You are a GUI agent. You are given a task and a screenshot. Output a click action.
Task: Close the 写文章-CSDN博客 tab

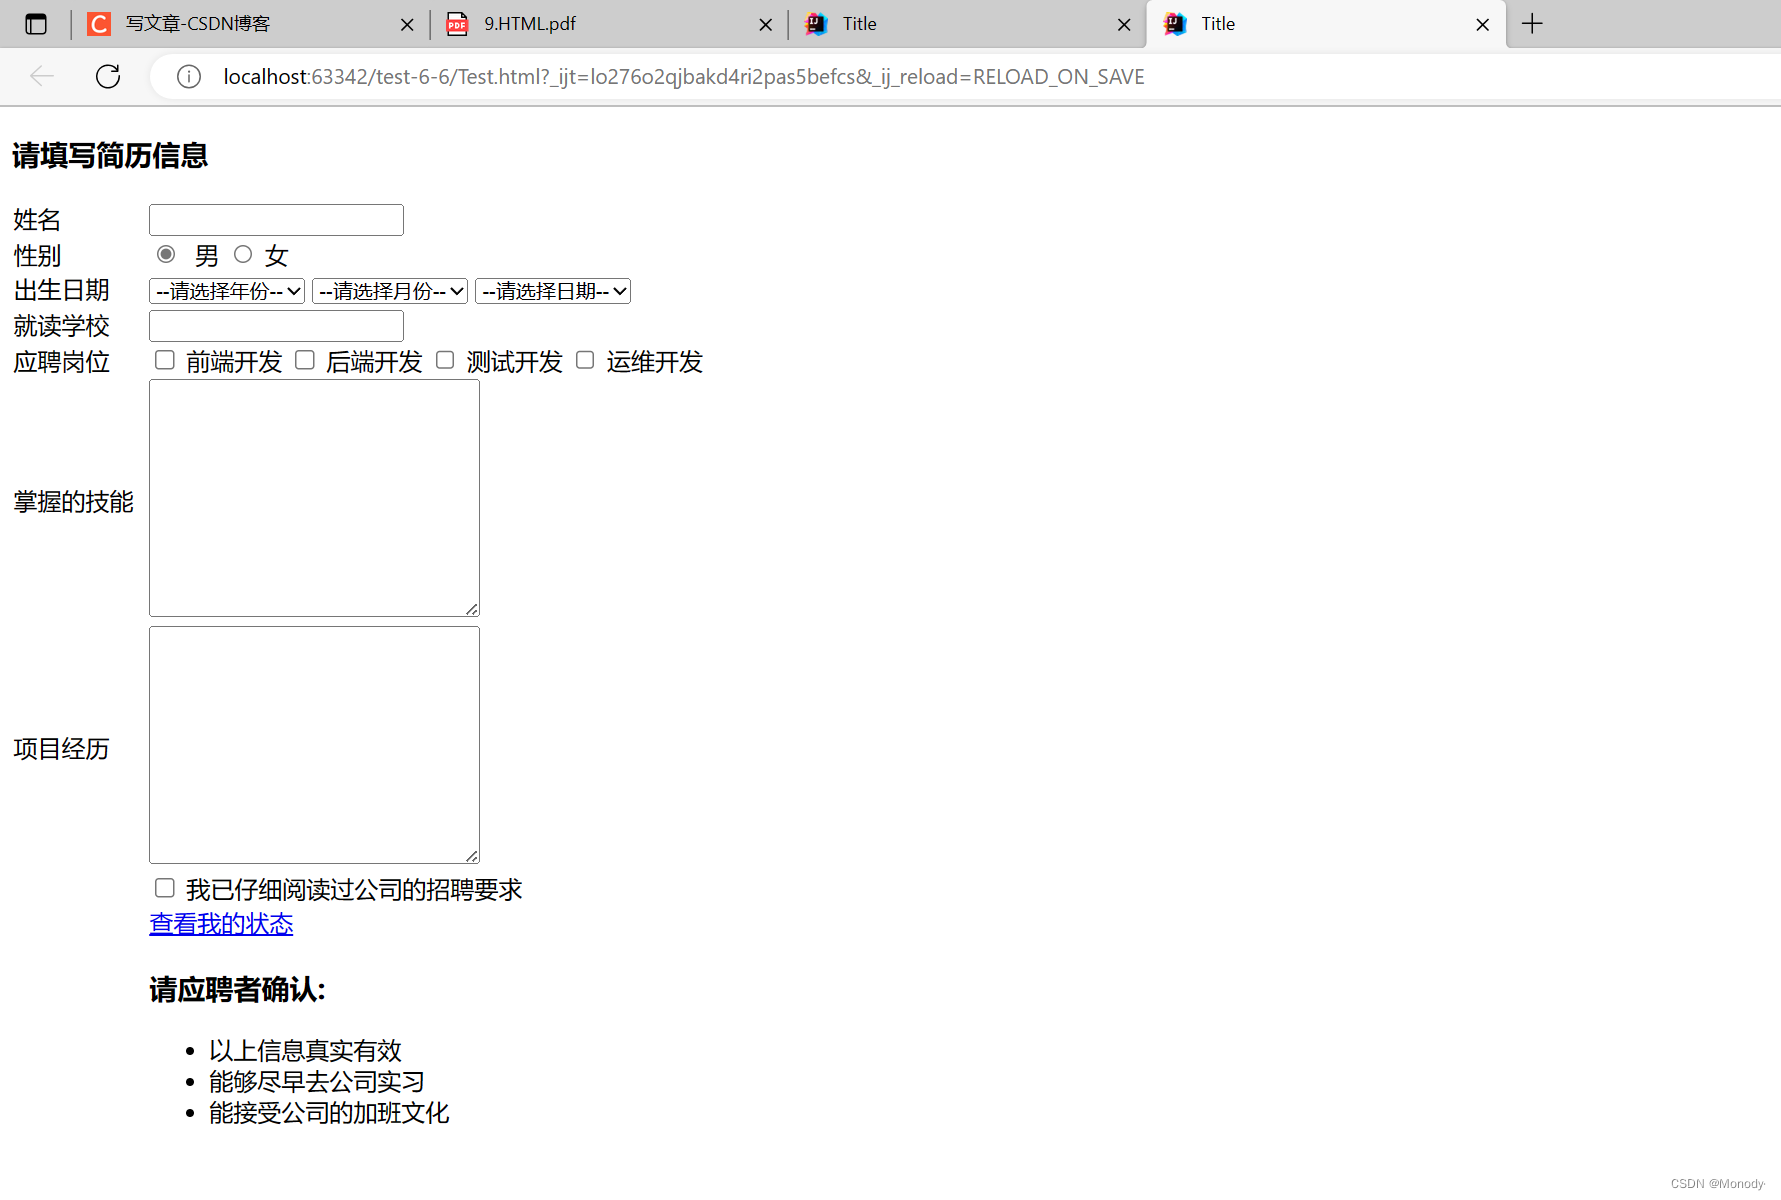[x=407, y=25]
